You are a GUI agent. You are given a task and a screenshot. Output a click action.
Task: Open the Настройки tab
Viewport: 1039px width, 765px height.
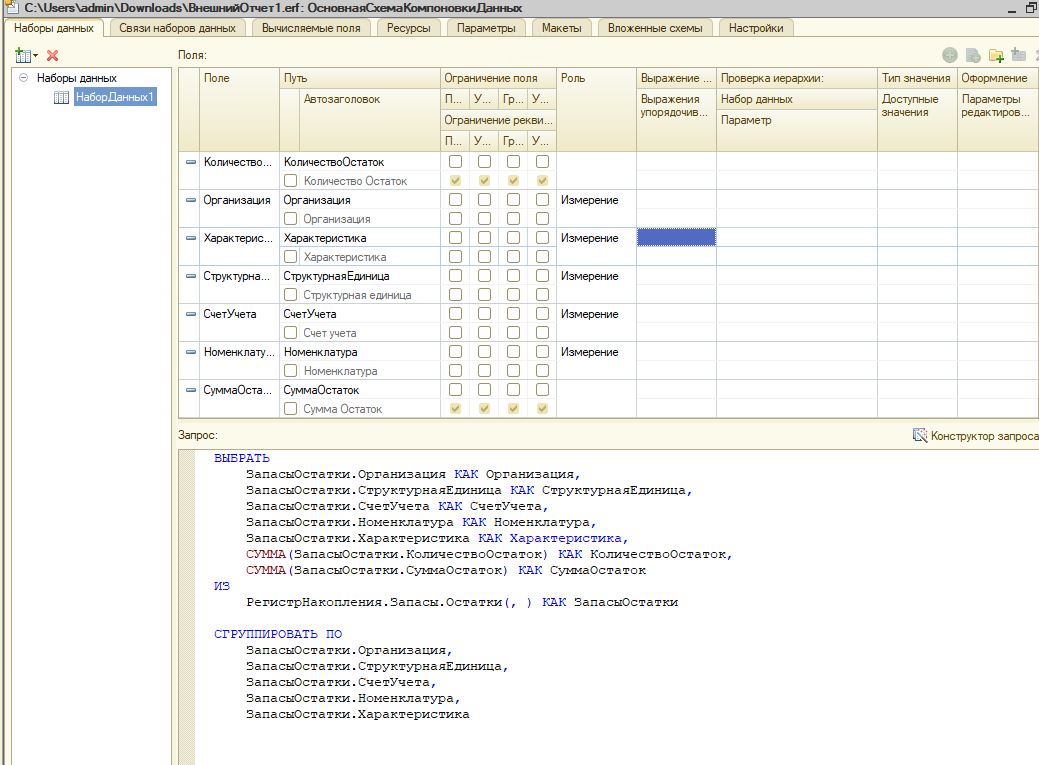[x=755, y=28]
